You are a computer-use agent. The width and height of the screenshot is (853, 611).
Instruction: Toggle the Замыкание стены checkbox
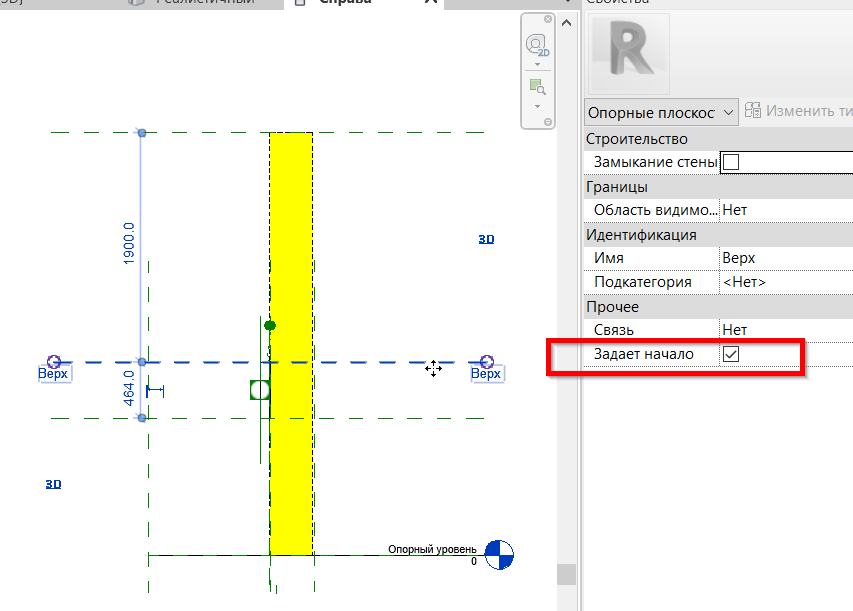(x=731, y=162)
